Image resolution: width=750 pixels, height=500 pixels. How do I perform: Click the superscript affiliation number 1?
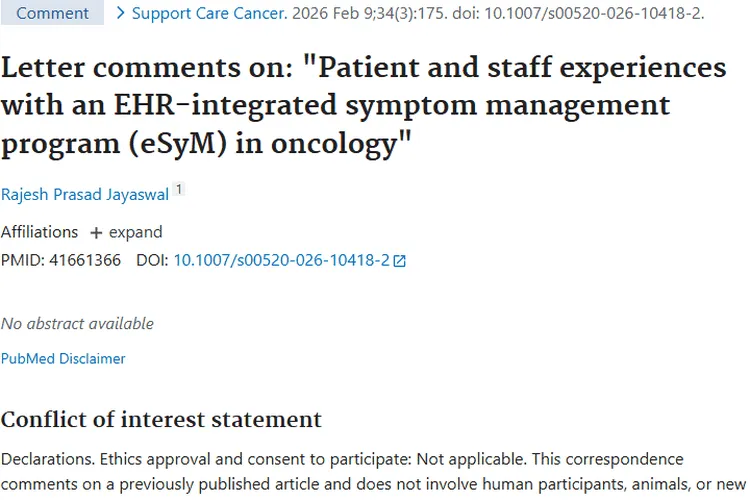click(x=179, y=189)
